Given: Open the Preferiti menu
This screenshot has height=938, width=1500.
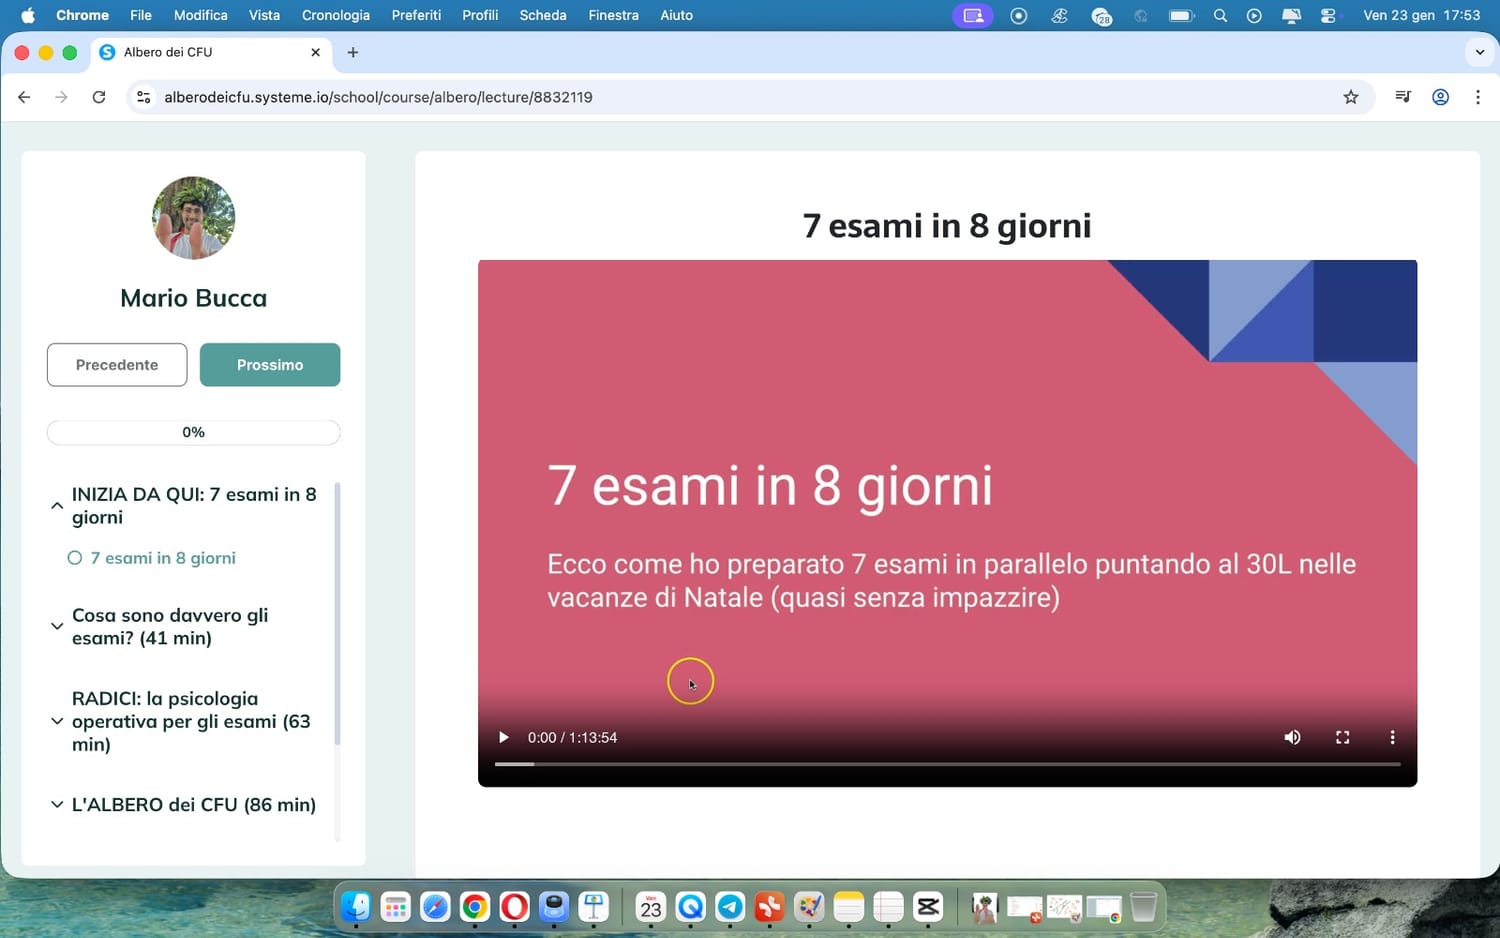Looking at the screenshot, I should pyautogui.click(x=416, y=15).
